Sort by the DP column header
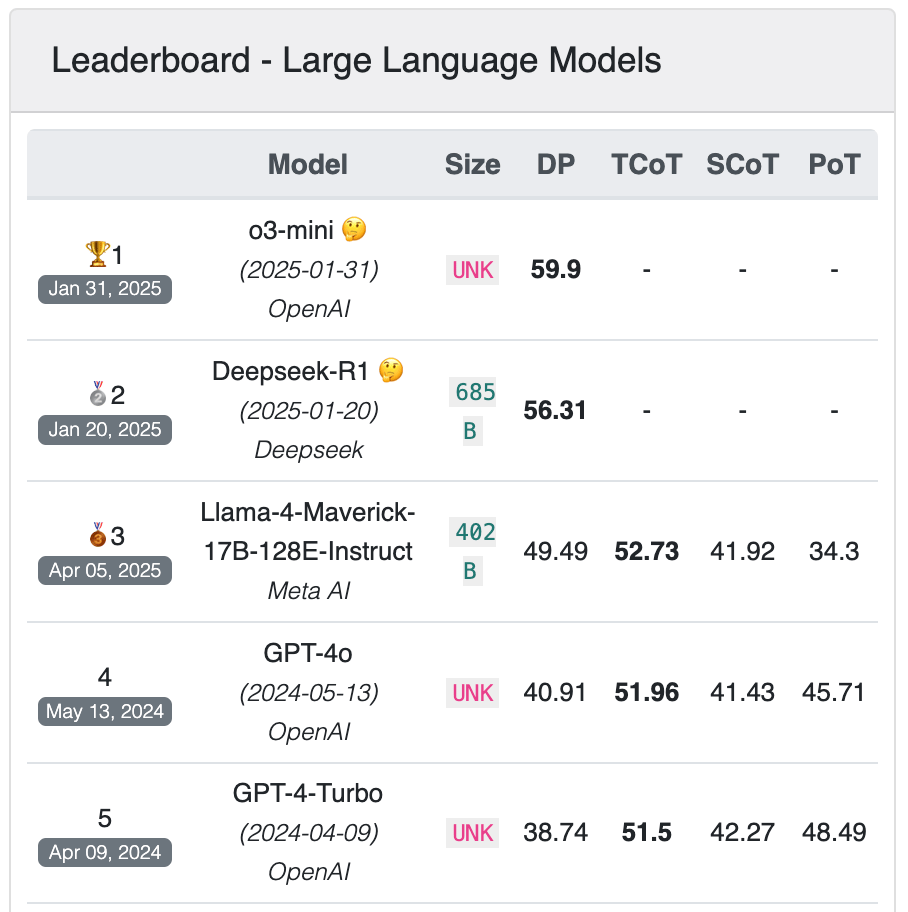Viewport: 908px width, 912px height. point(556,165)
